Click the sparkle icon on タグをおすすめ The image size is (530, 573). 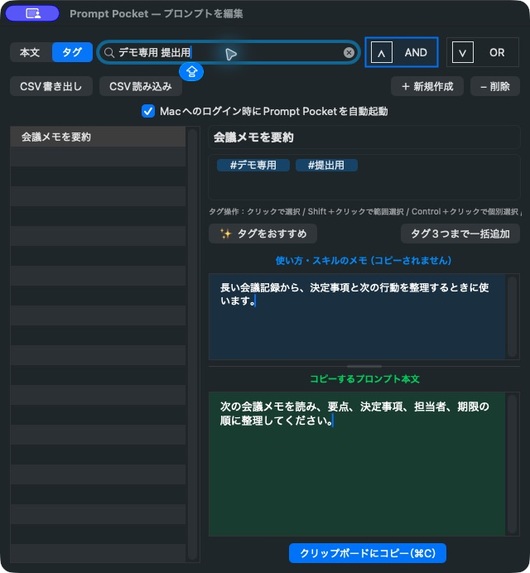coord(226,234)
